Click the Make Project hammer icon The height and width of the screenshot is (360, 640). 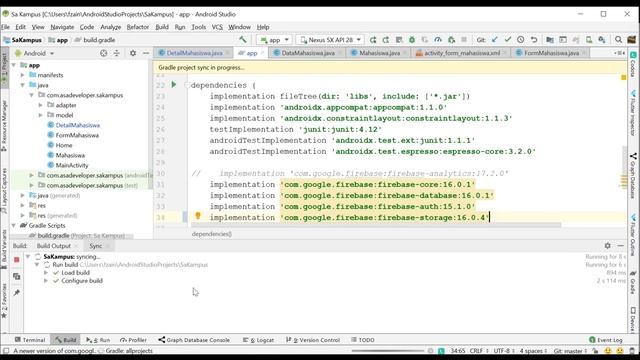click(x=243, y=40)
